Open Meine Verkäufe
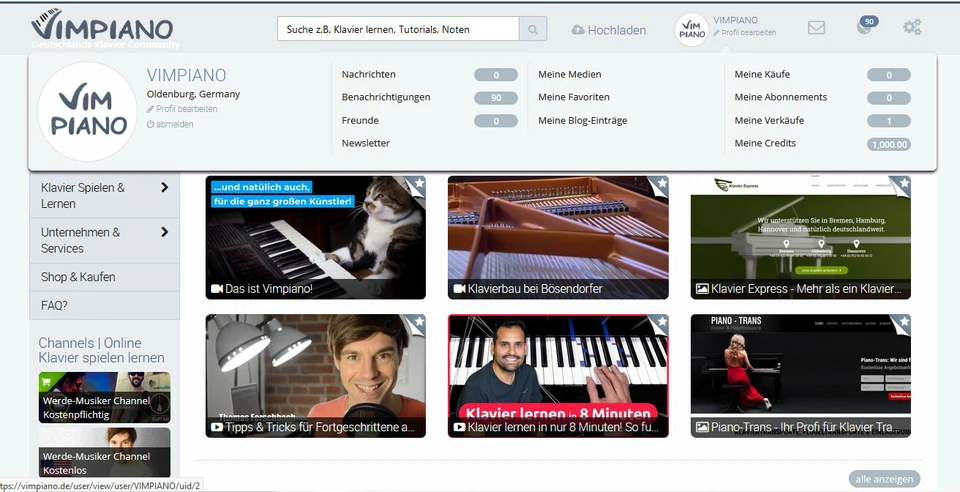960x492 pixels. click(x=769, y=121)
